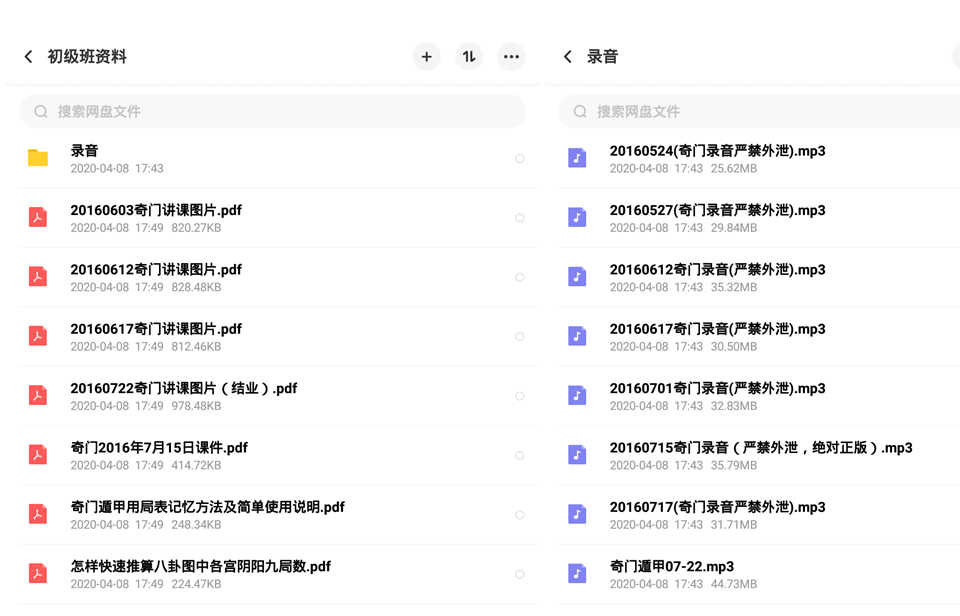Viewport: 960px width, 616px height.
Task: Open 20160715奇门录音（严禁外泄，绝对正版）.mp3
Action: click(x=761, y=448)
